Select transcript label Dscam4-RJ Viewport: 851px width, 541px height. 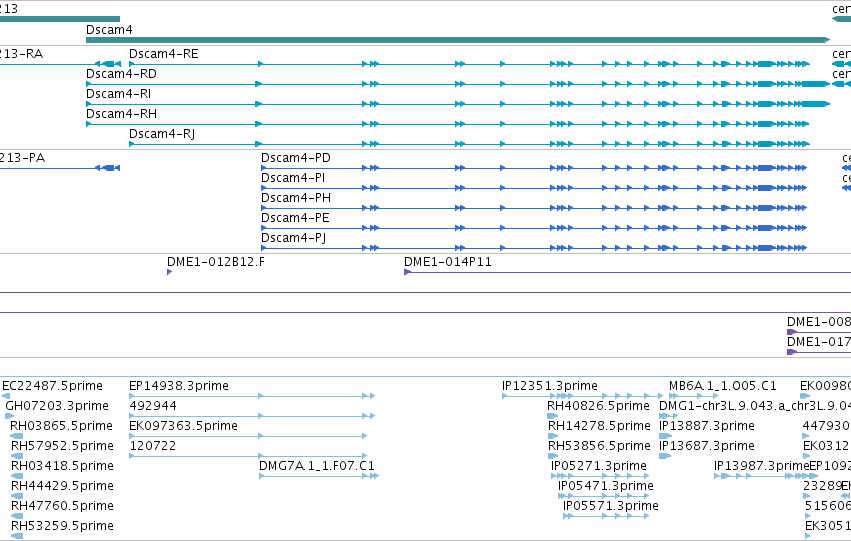[162, 134]
